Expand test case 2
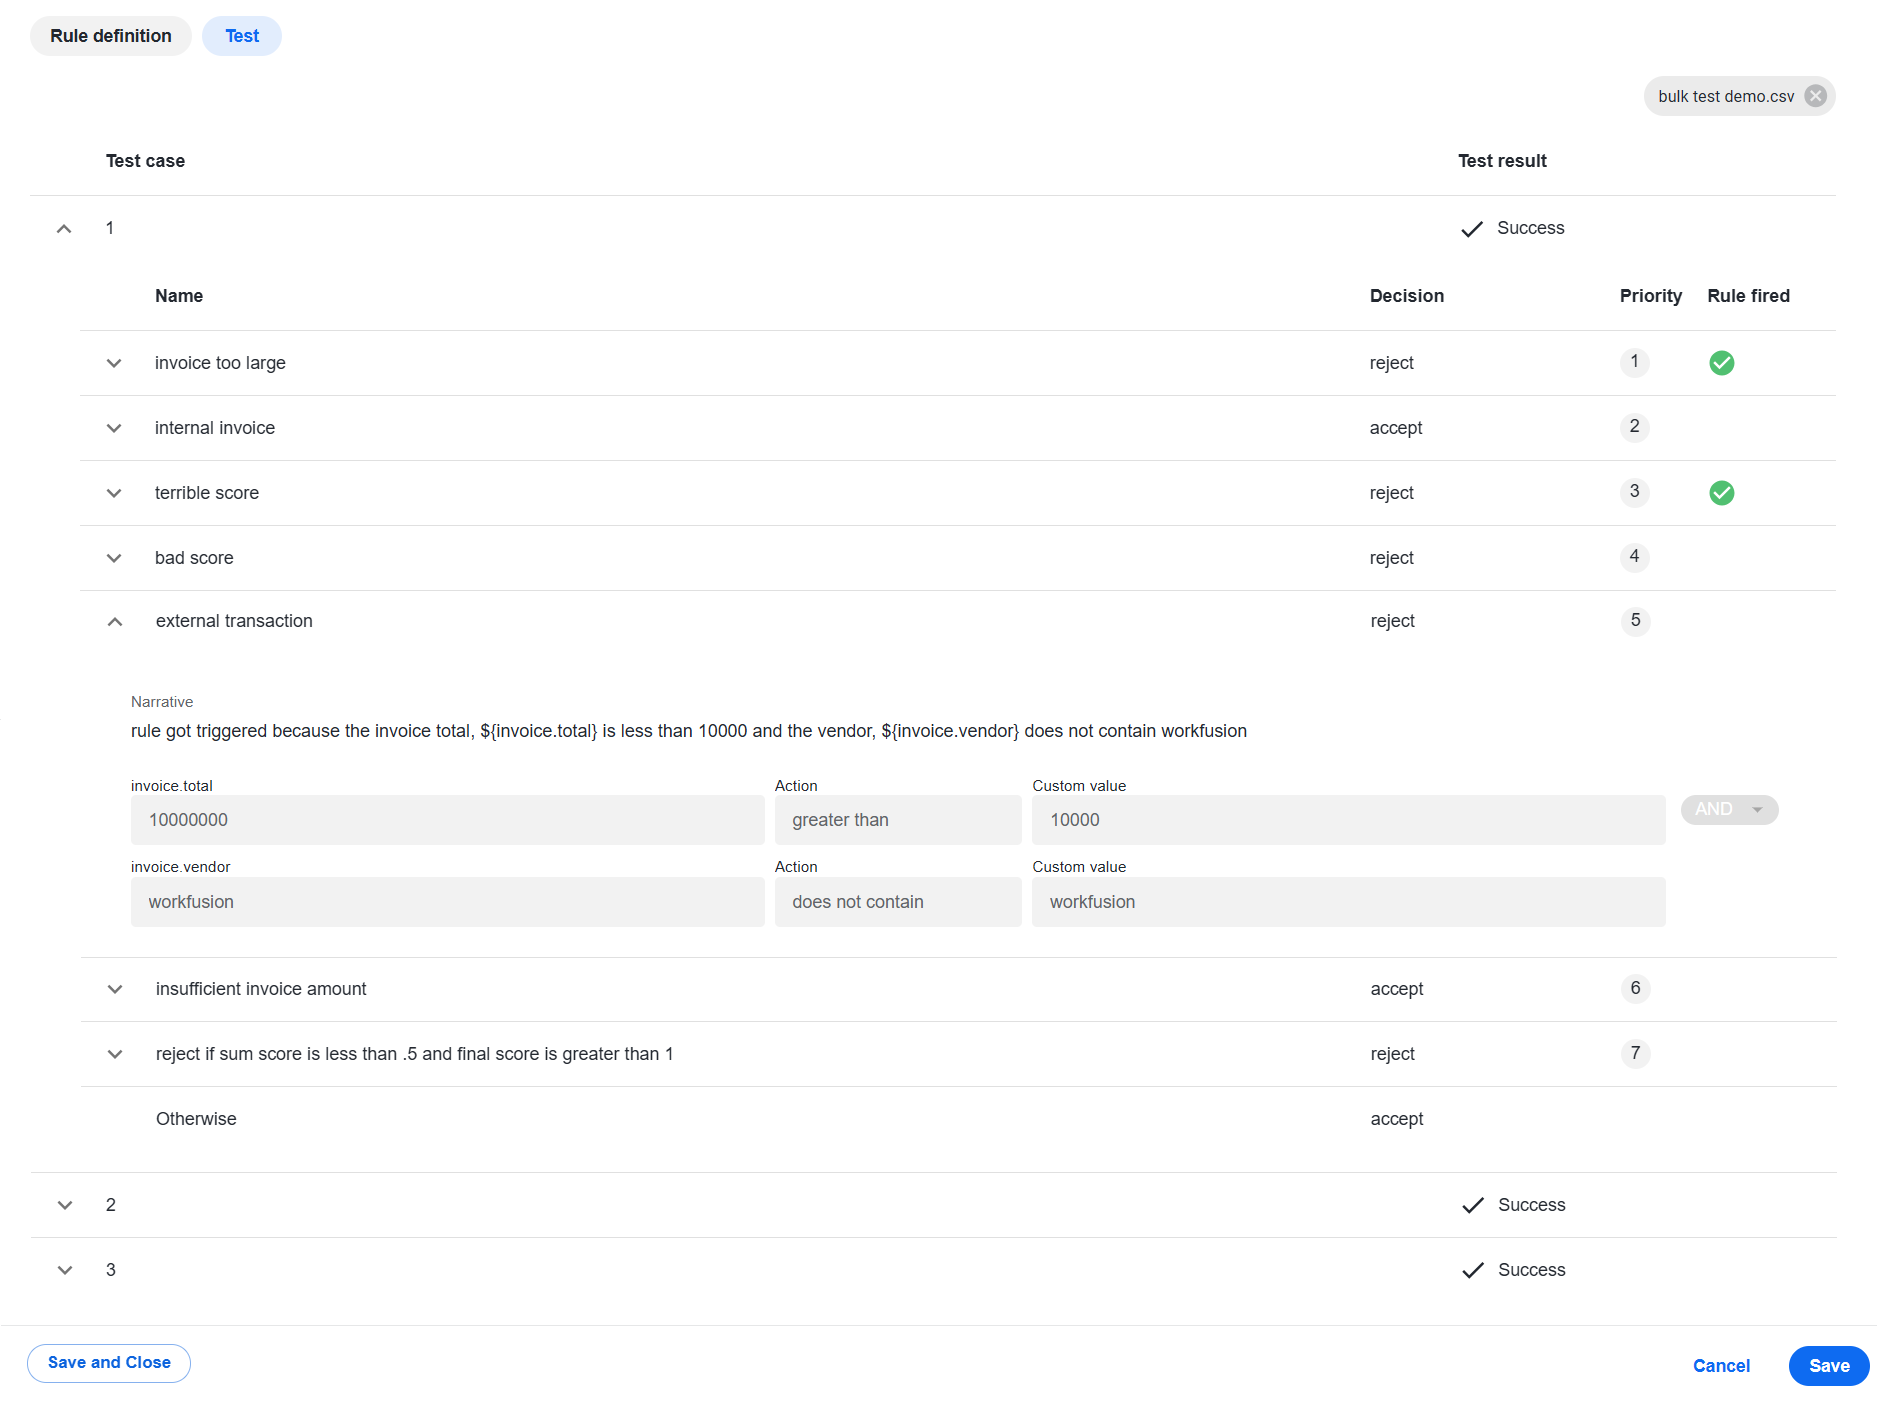Image resolution: width=1877 pixels, height=1405 pixels. (65, 1205)
